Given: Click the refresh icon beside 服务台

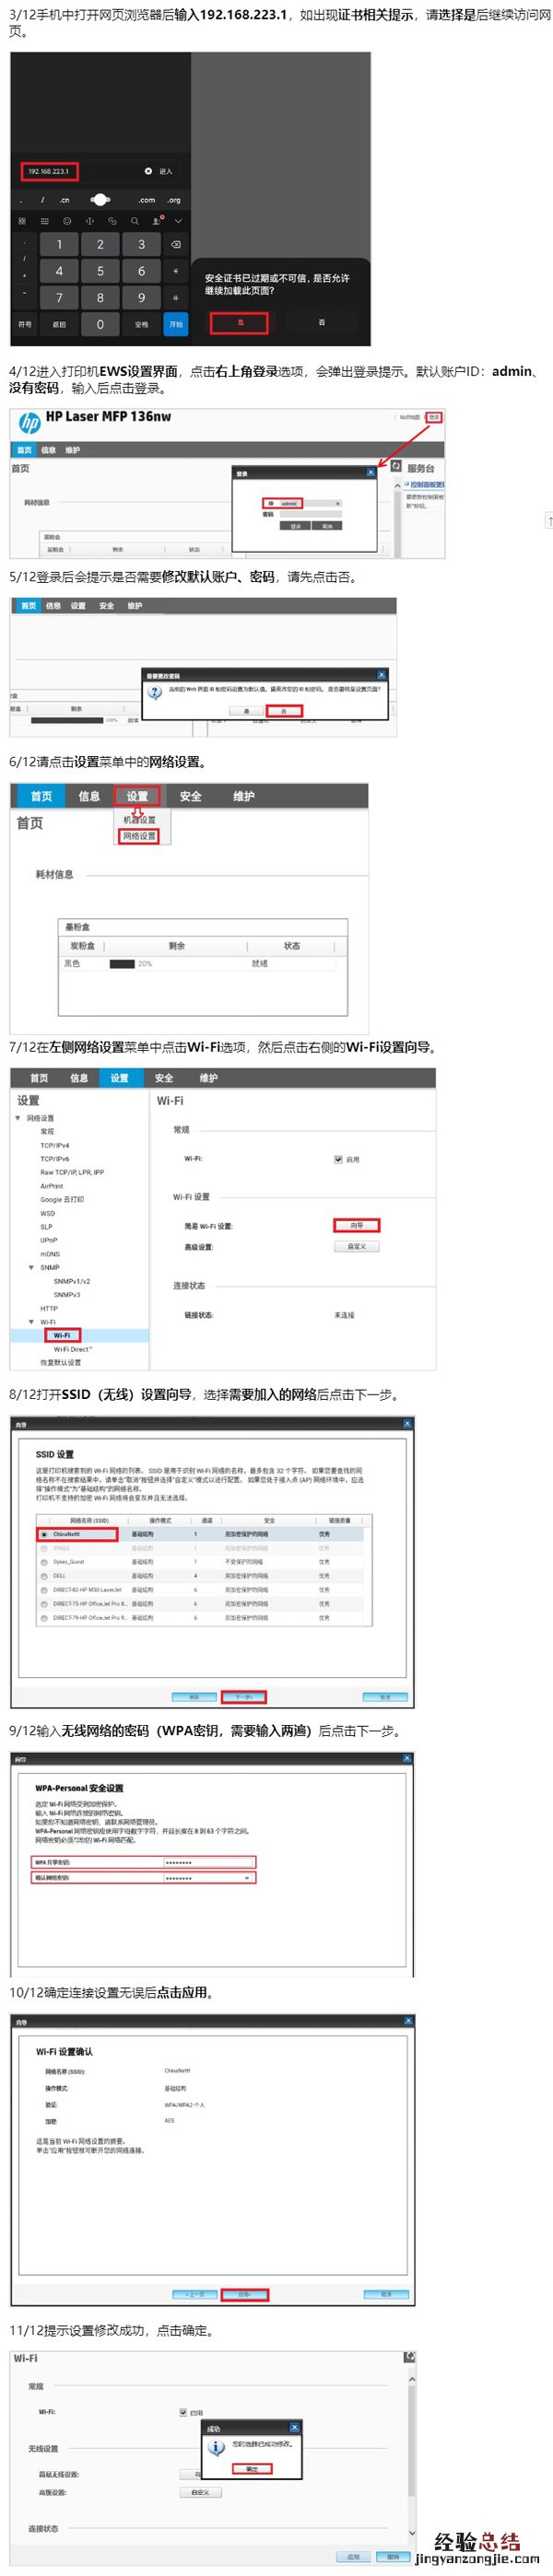Looking at the screenshot, I should [396, 467].
